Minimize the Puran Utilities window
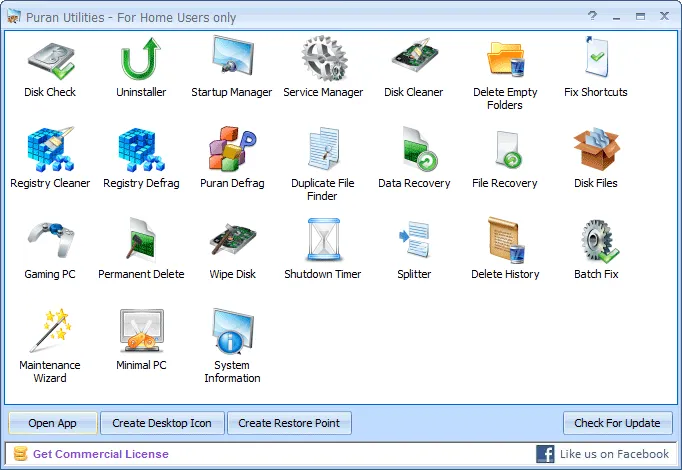Viewport: 682px width, 470px height. pos(616,17)
